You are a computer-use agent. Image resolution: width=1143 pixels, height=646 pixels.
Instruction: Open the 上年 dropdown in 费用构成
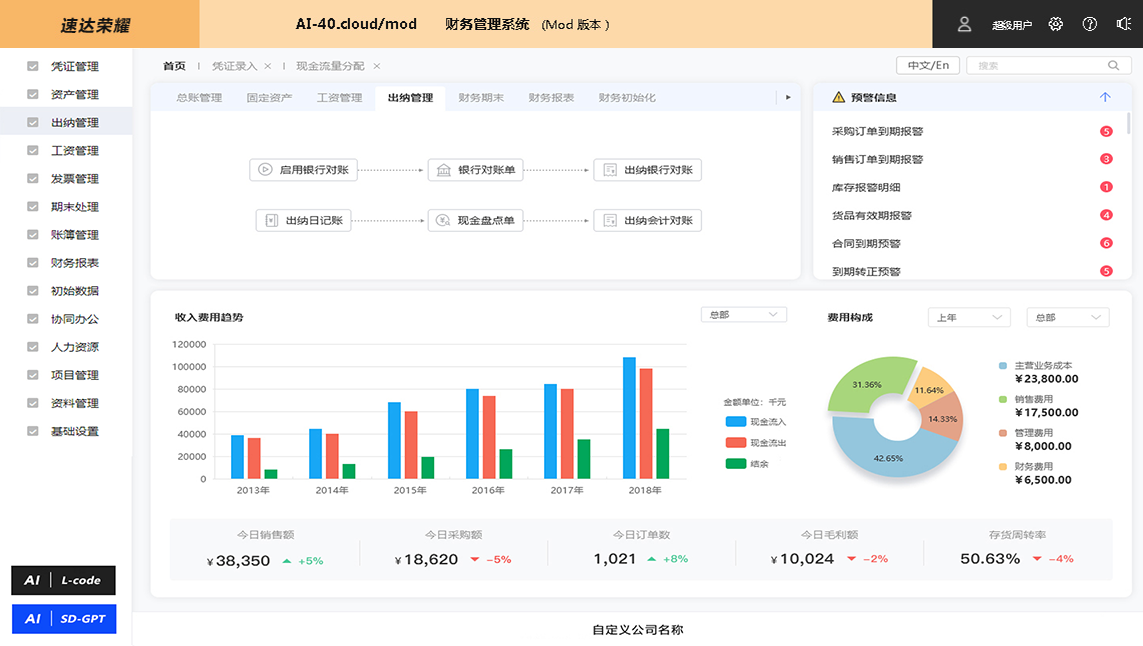point(969,317)
